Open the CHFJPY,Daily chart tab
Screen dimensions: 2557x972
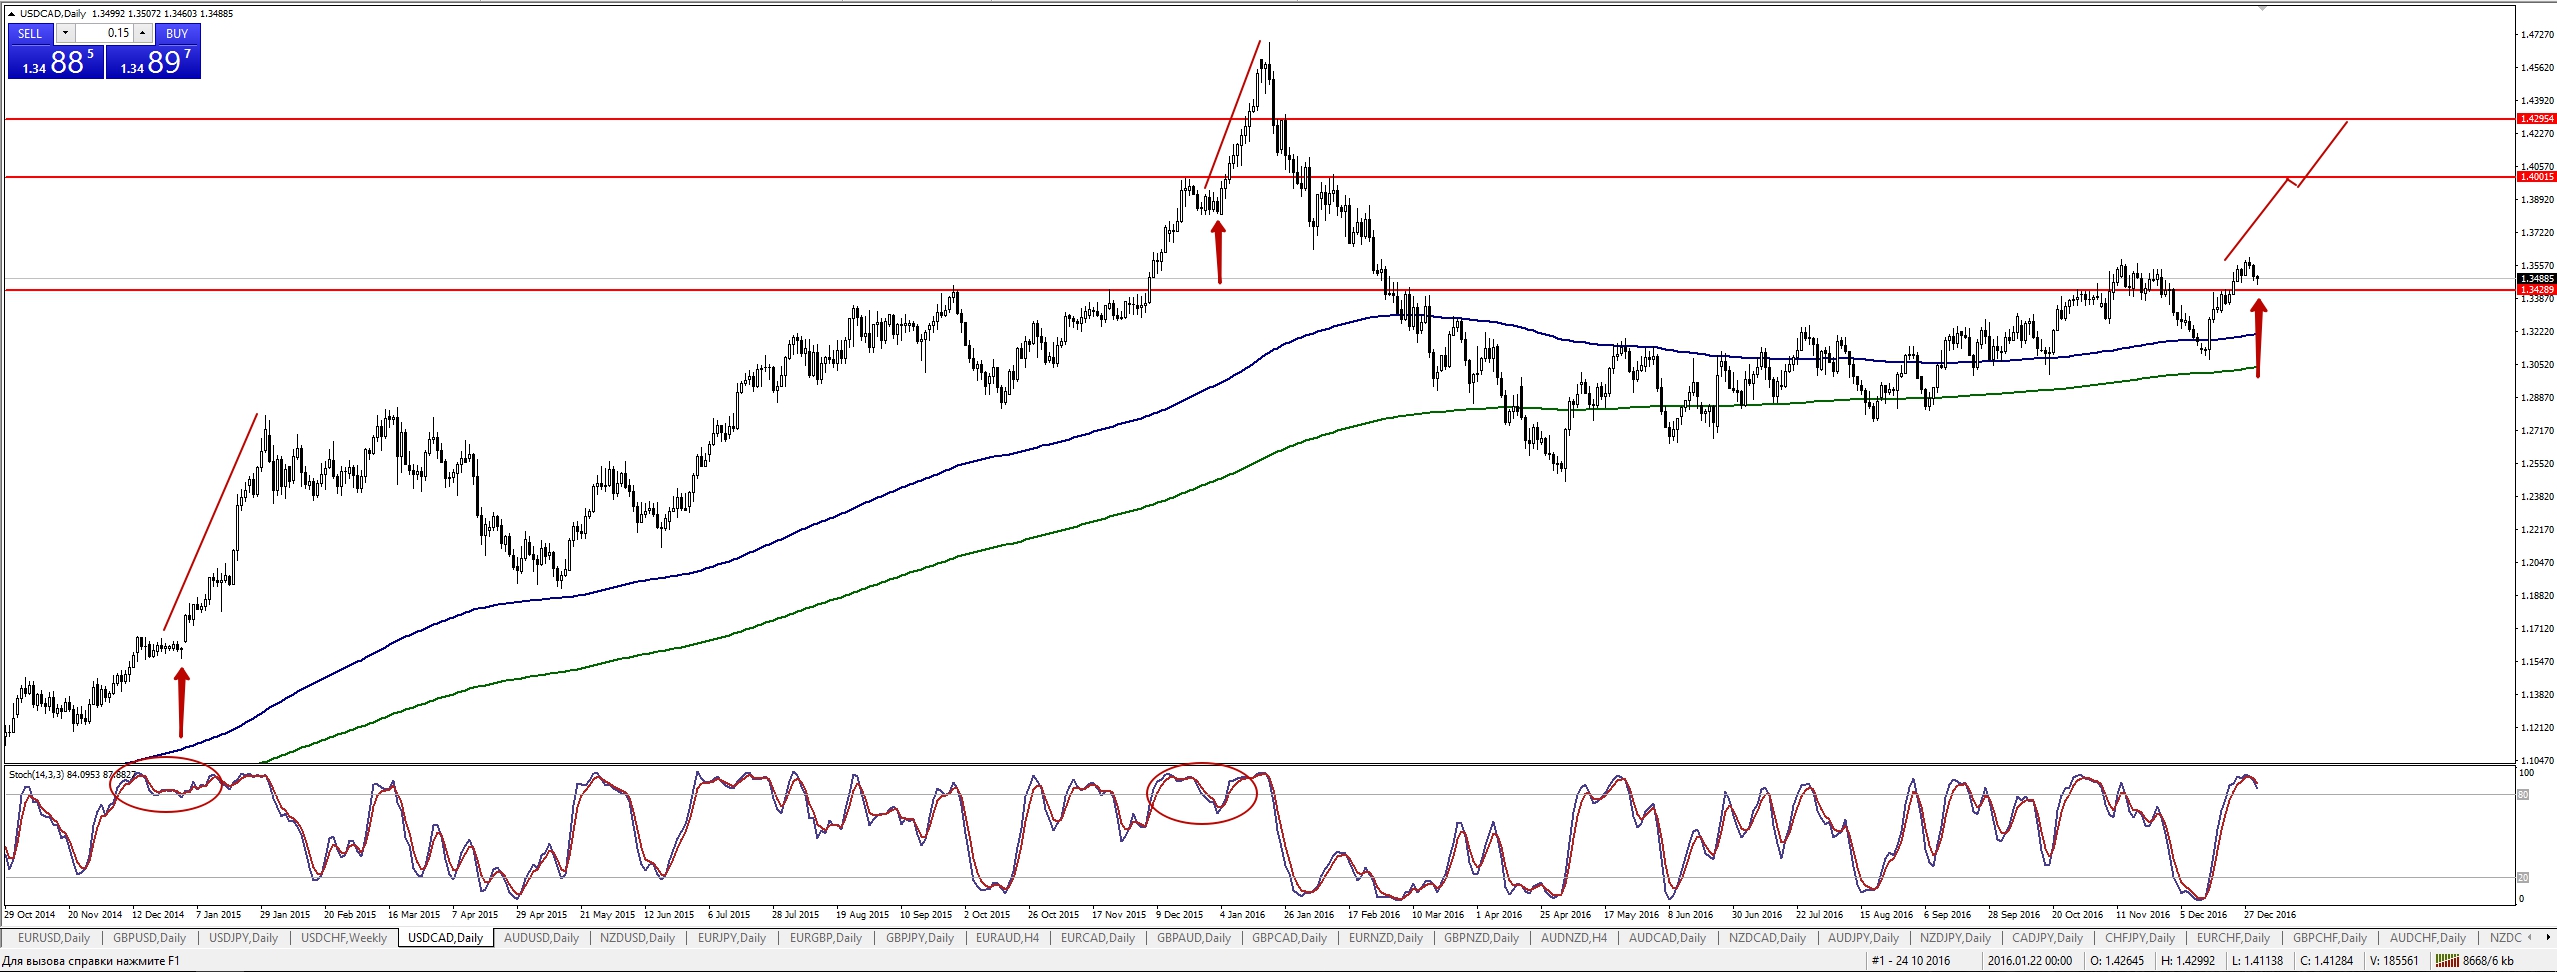coord(2140,938)
